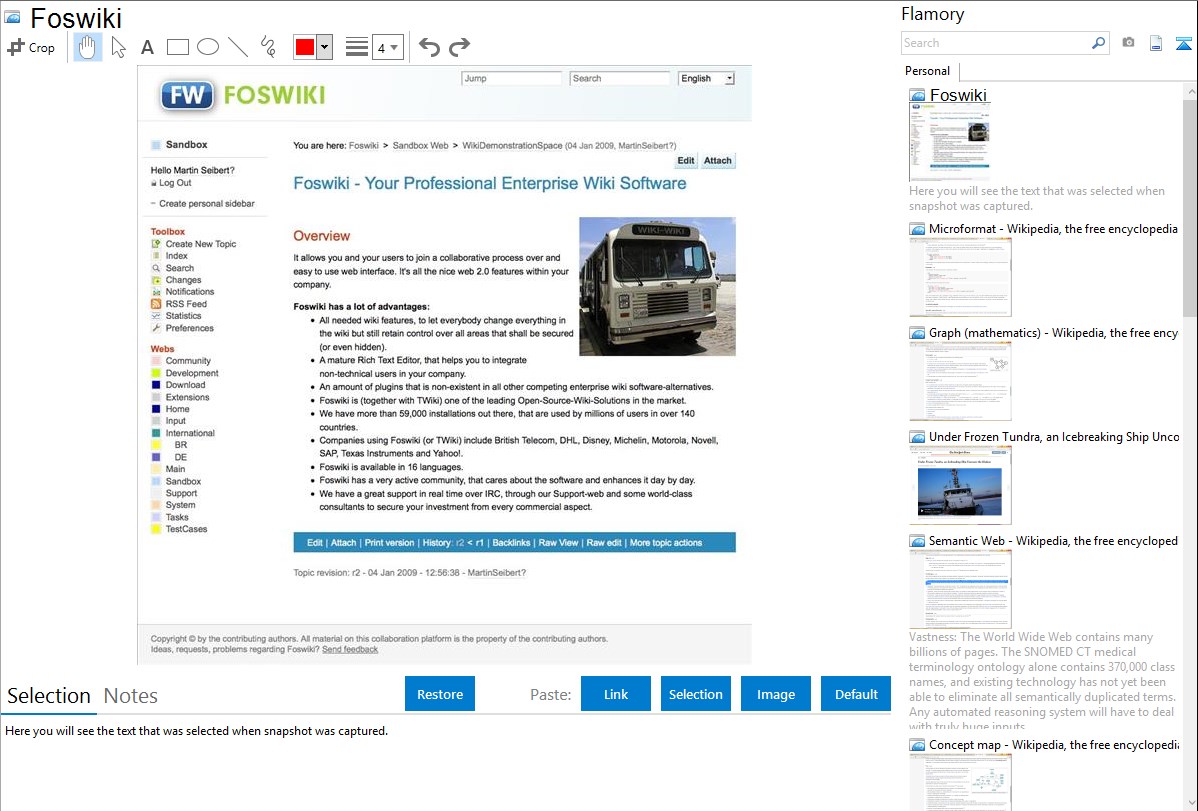This screenshot has width=1198, height=811.
Task: Select the Microformat snapshot thumbnail
Action: (x=960, y=277)
